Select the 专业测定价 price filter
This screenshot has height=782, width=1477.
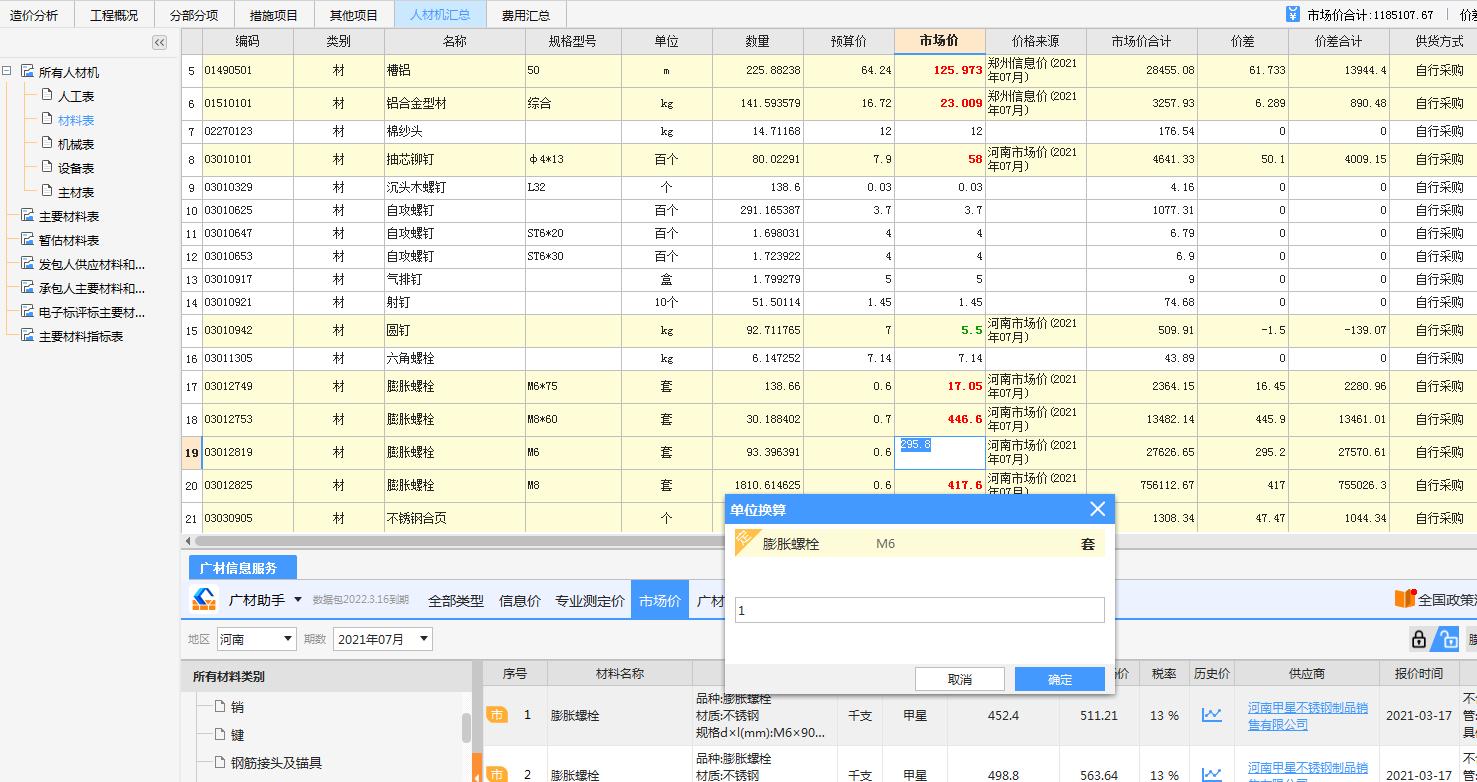click(x=590, y=601)
